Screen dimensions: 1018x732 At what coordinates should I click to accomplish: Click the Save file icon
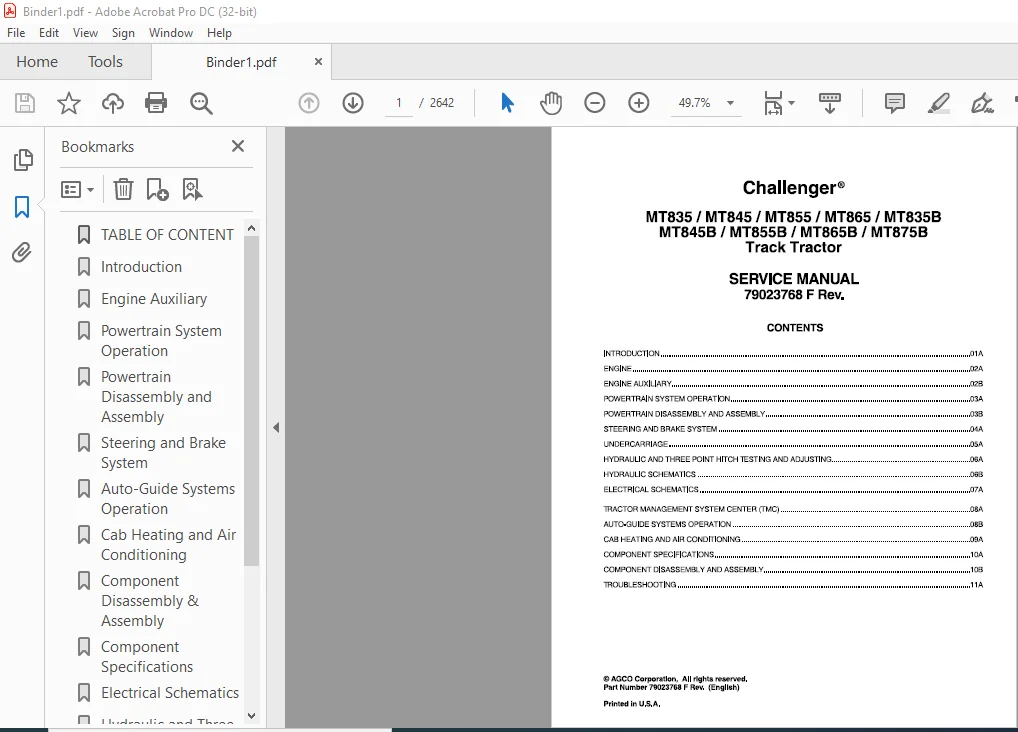pos(25,103)
